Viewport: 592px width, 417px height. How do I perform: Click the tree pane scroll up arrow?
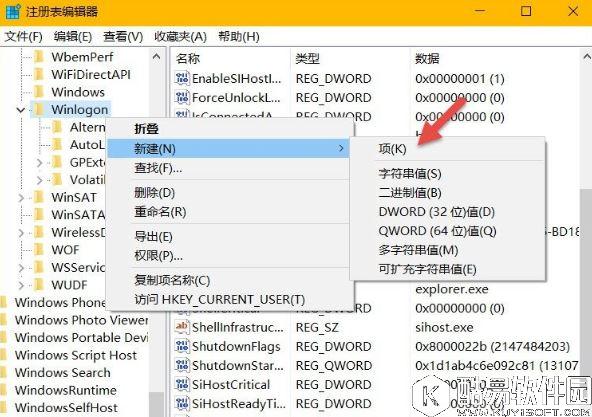click(x=156, y=57)
